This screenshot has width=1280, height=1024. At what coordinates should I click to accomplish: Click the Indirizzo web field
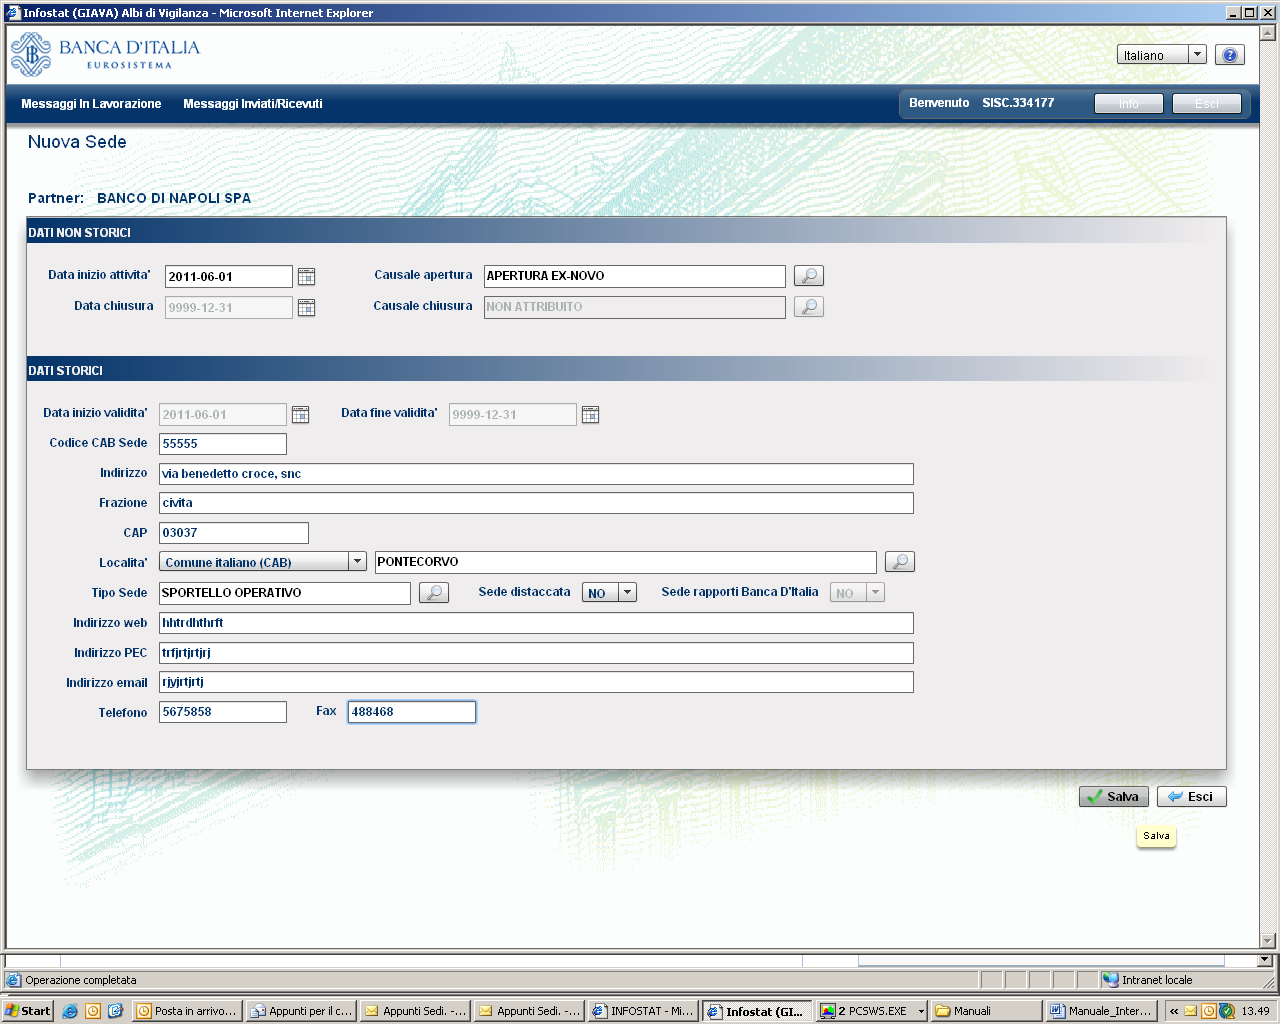(x=536, y=623)
